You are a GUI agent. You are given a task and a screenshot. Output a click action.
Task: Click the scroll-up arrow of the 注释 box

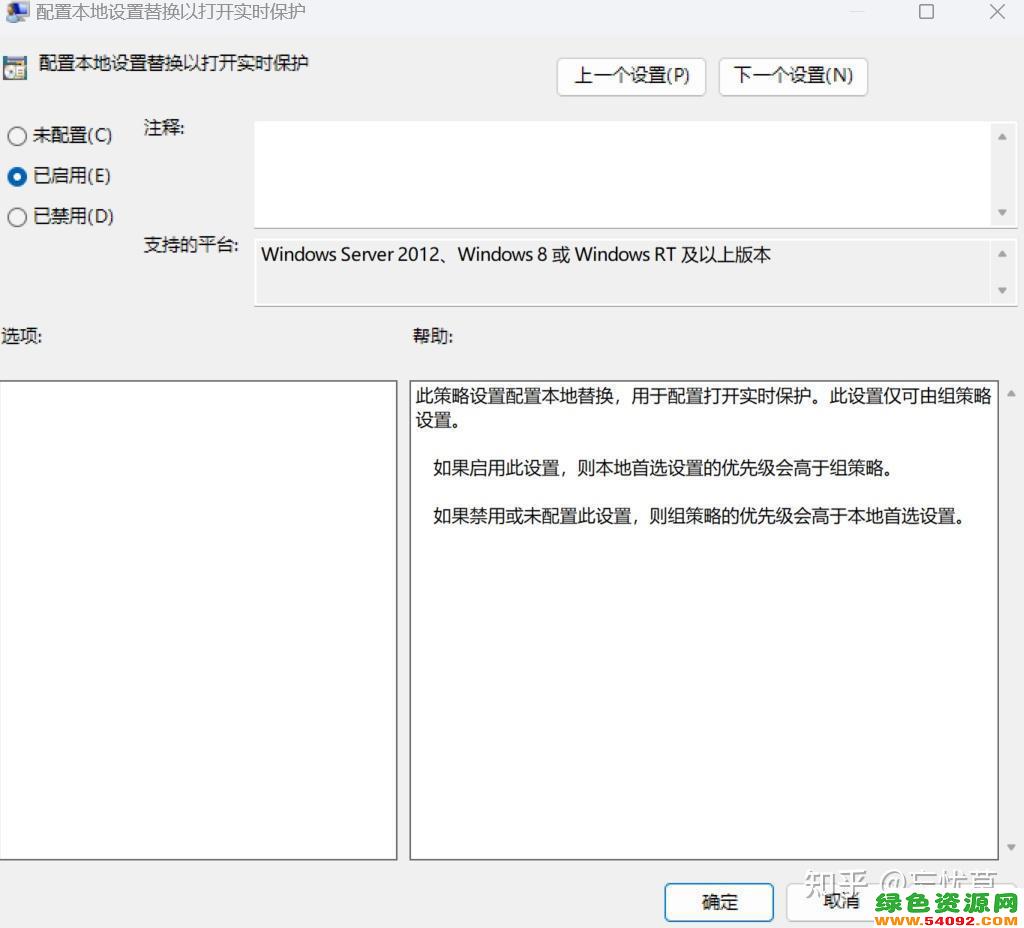coord(1002,137)
